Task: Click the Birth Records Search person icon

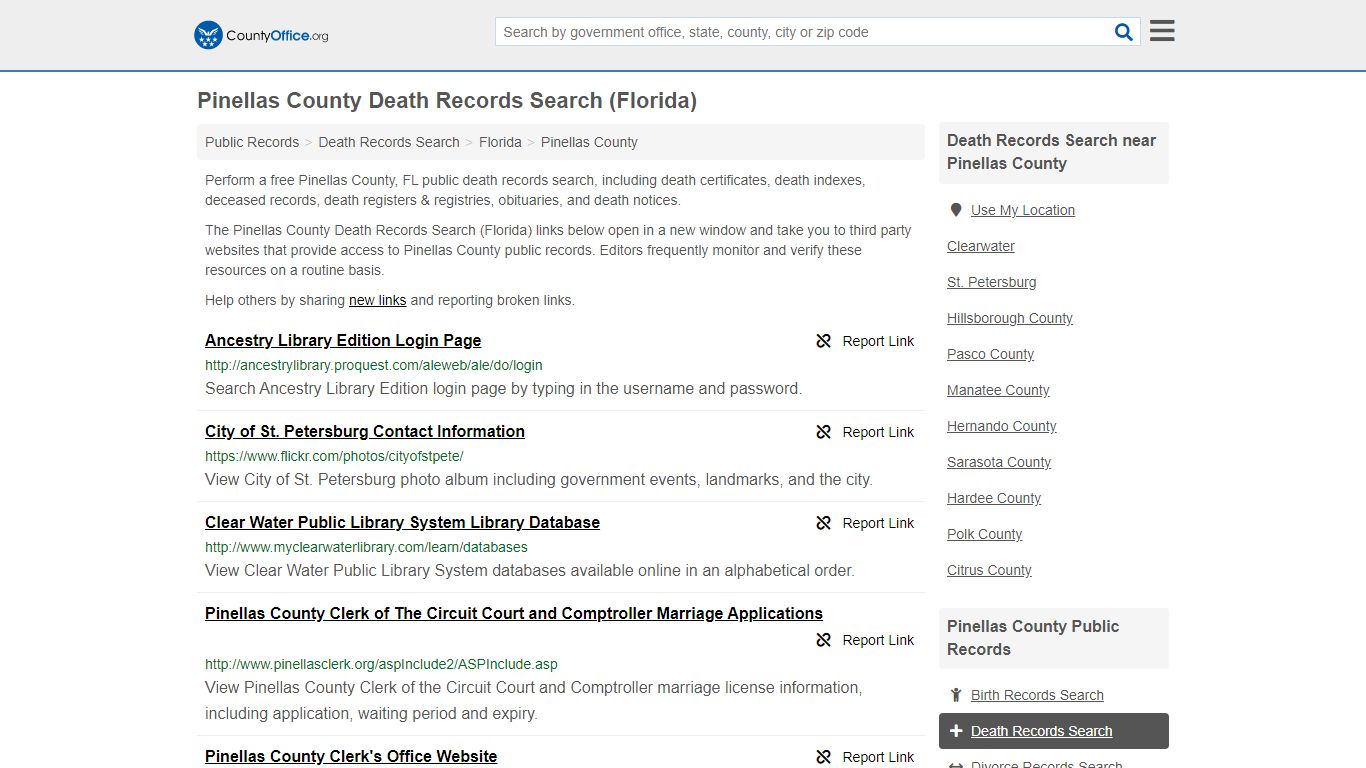Action: 956,695
